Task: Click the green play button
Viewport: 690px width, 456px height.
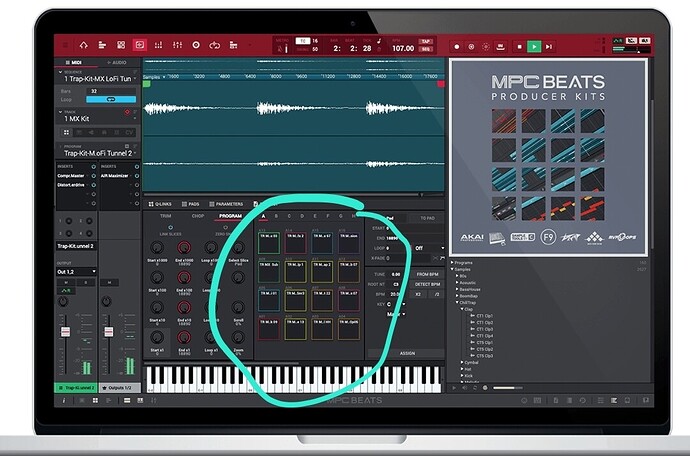Action: tap(534, 47)
